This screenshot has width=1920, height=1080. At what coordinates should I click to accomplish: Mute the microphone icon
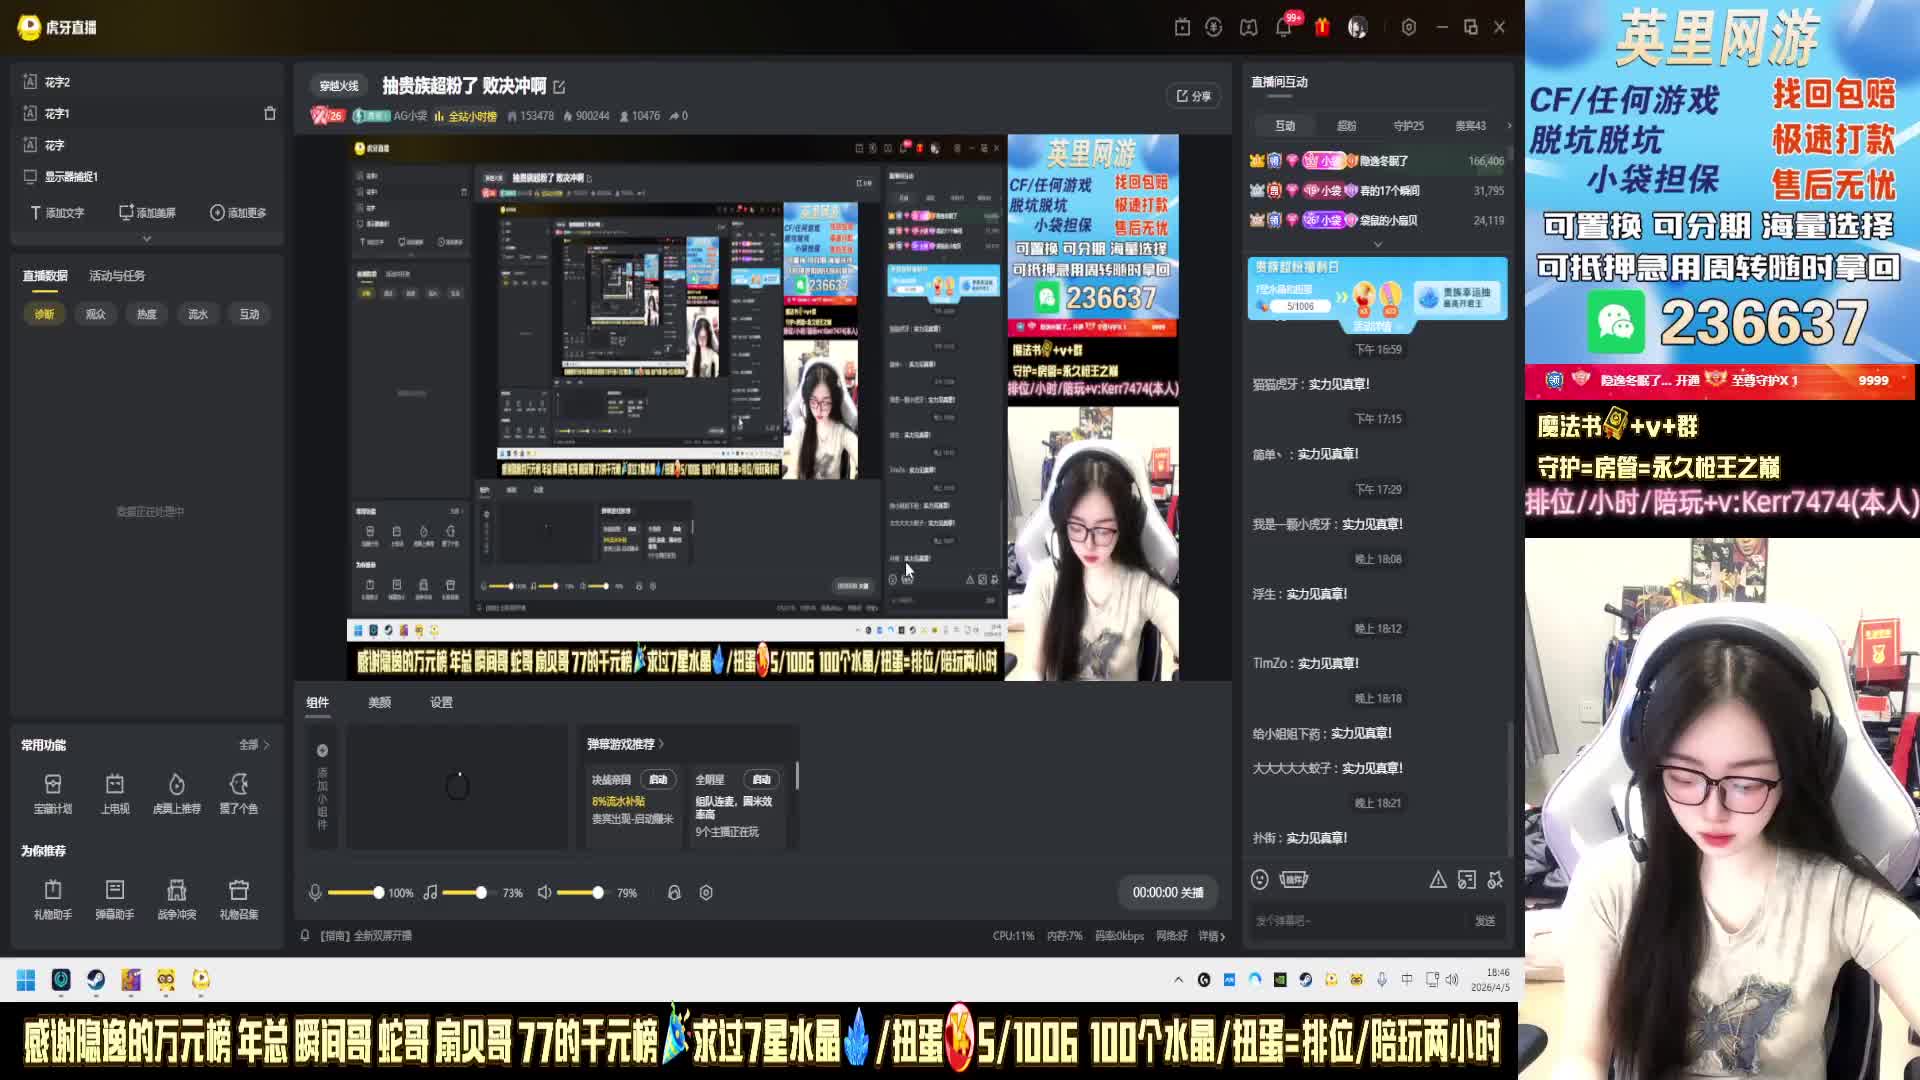pos(315,892)
